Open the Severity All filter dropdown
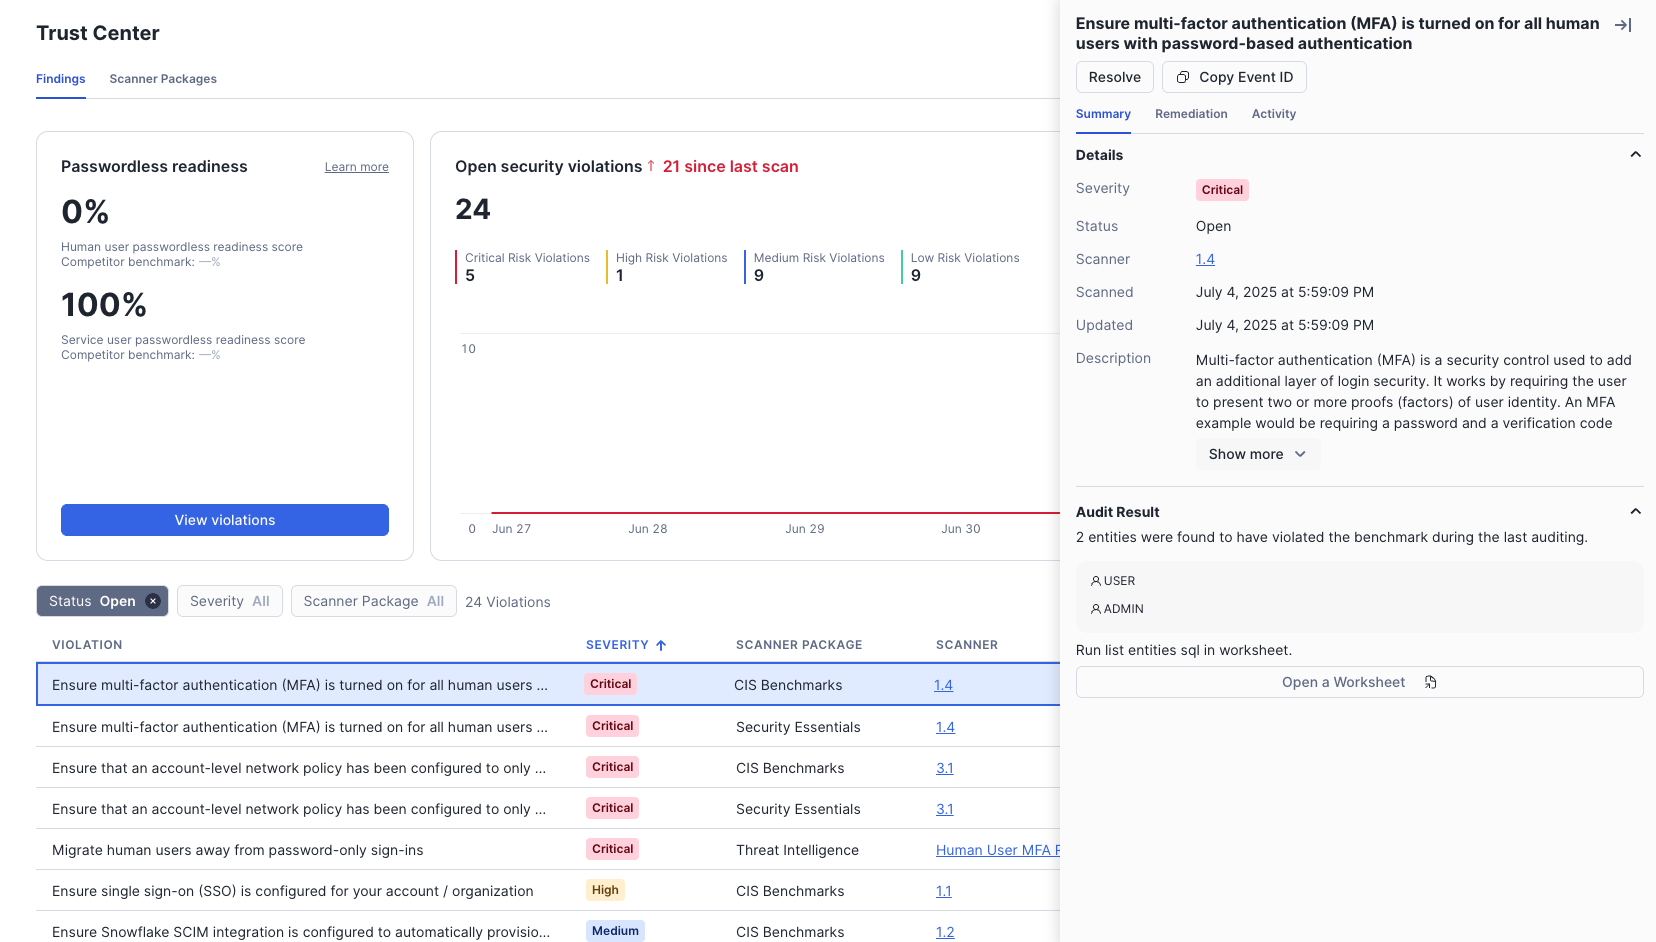 click(229, 601)
